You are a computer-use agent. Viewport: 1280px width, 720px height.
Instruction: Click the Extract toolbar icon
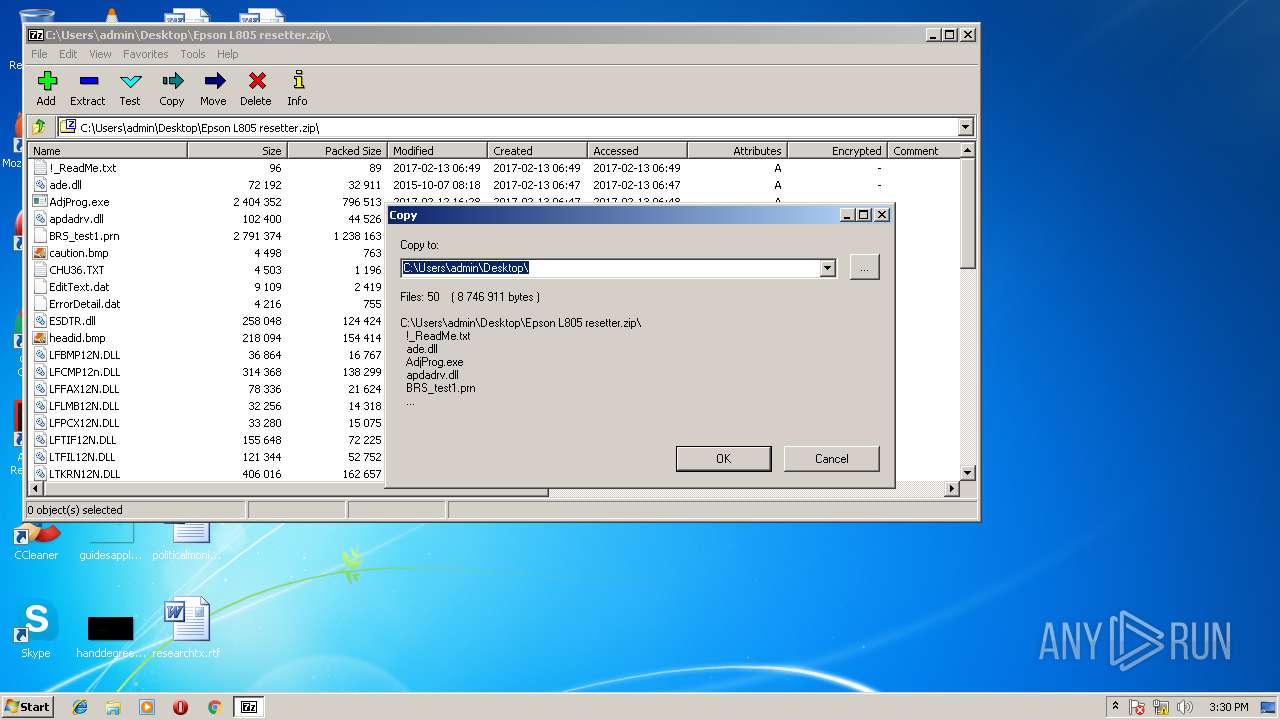(x=88, y=88)
